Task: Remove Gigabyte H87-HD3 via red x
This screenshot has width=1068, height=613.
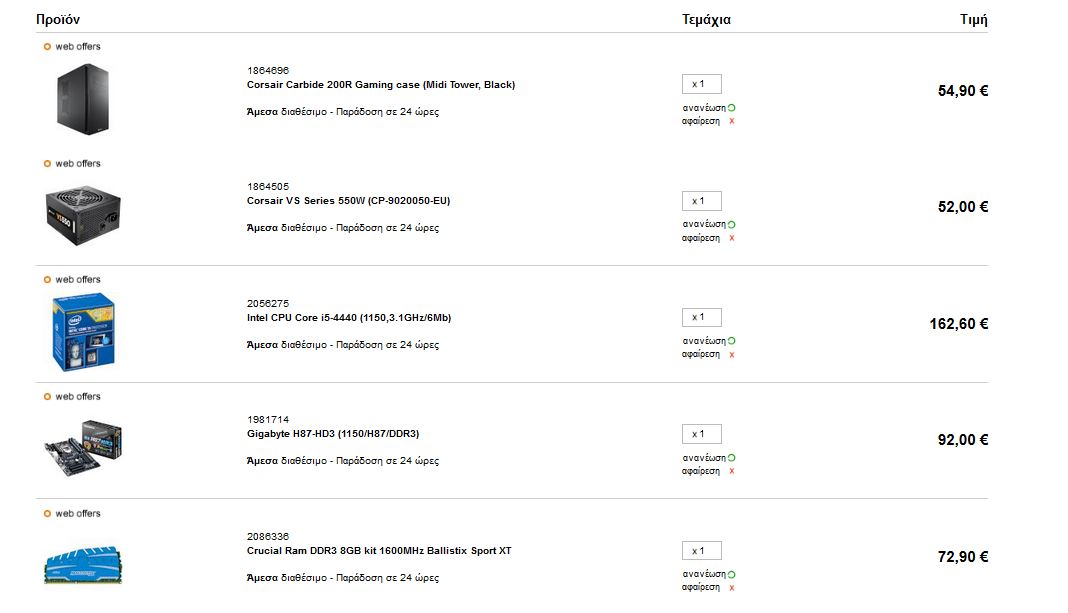Action: 732,471
